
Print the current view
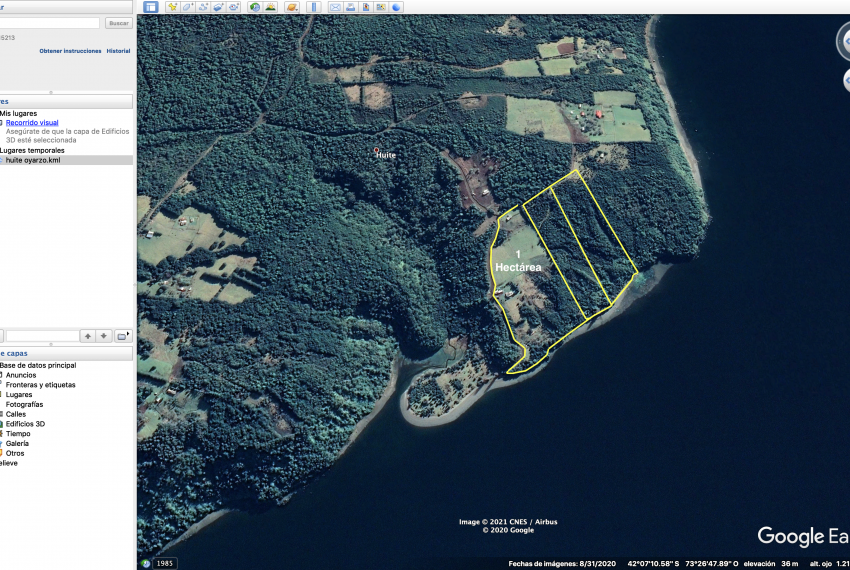(x=351, y=7)
